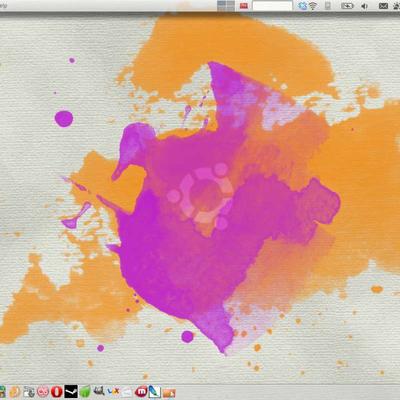
Task: Open the volume speaker indicator
Action: tap(364, 6)
